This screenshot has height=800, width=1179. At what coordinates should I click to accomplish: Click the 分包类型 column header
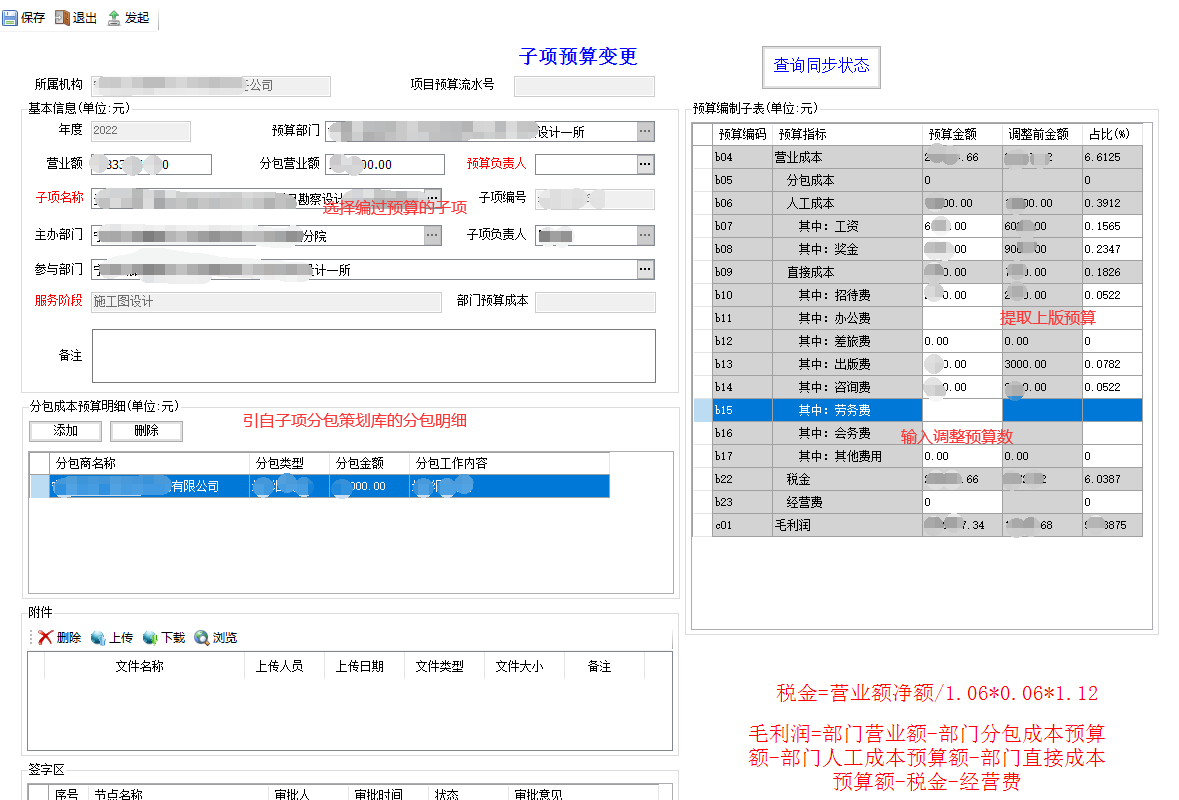289,463
